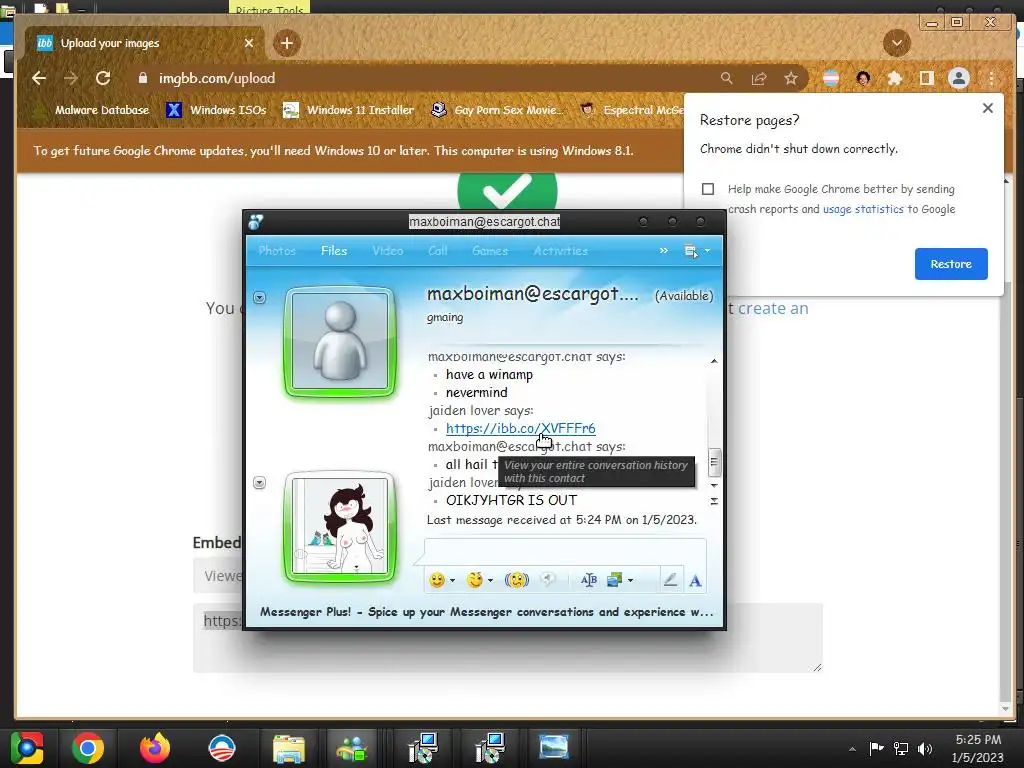Viewport: 1024px width, 768px height.
Task: Share this page icon in Chrome
Action: pyautogui.click(x=759, y=78)
